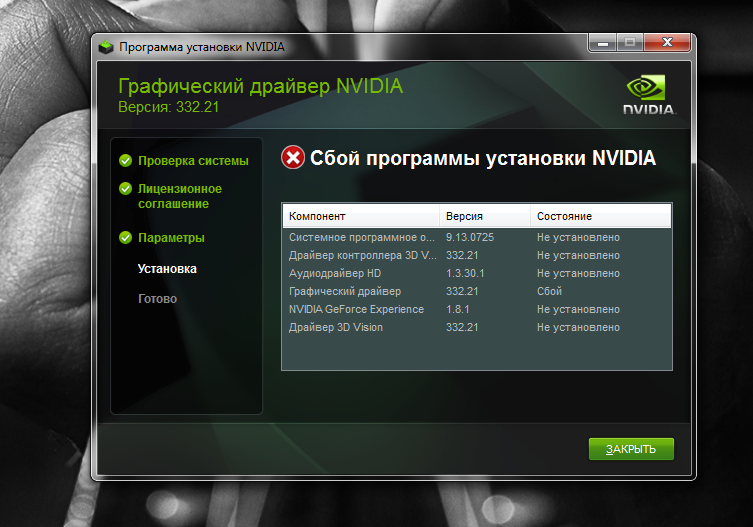This screenshot has width=753, height=527.
Task: Click the version value 9.13.0725
Action: pos(470,237)
